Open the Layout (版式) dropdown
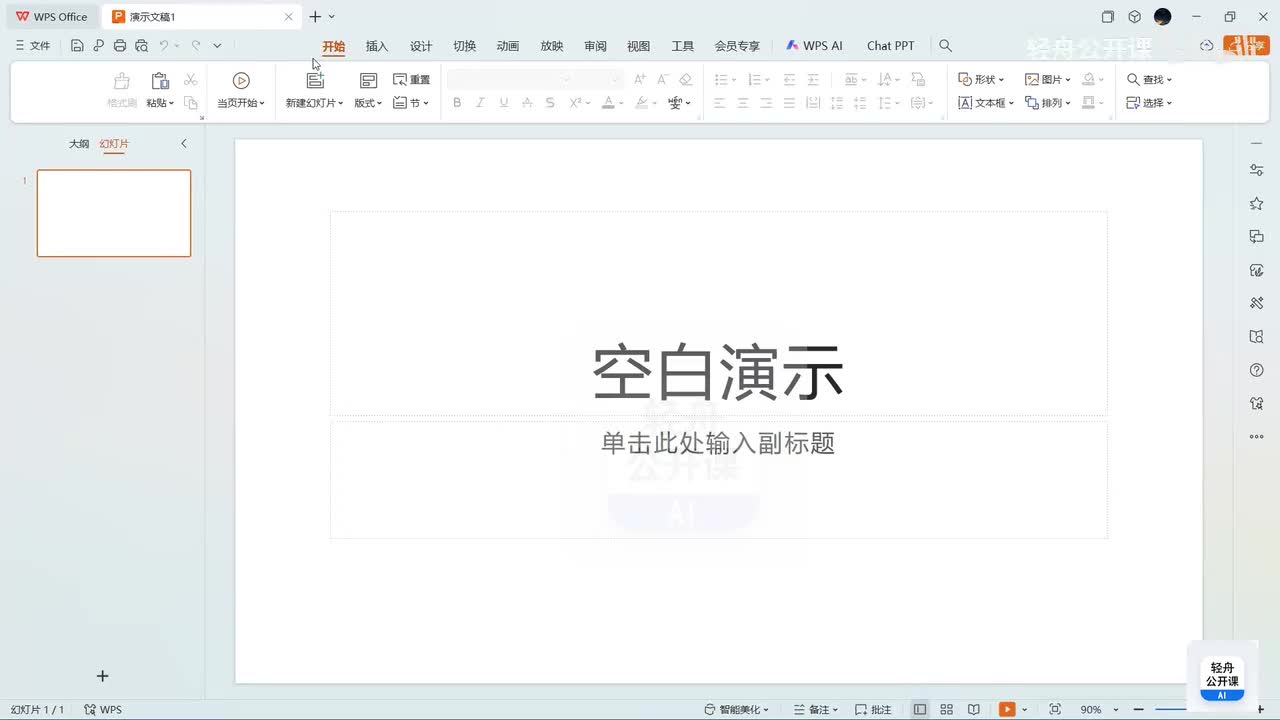Image resolution: width=1280 pixels, height=720 pixels. tap(368, 103)
